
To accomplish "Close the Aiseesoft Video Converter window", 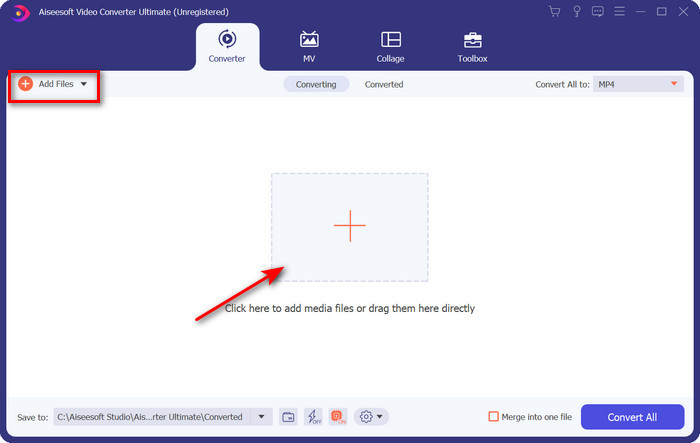I will click(683, 12).
